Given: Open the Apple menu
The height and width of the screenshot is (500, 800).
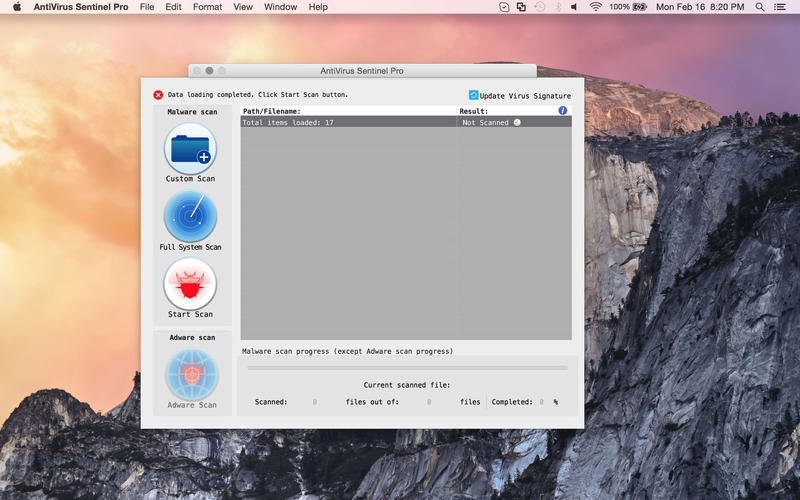Looking at the screenshot, I should tap(17, 7).
